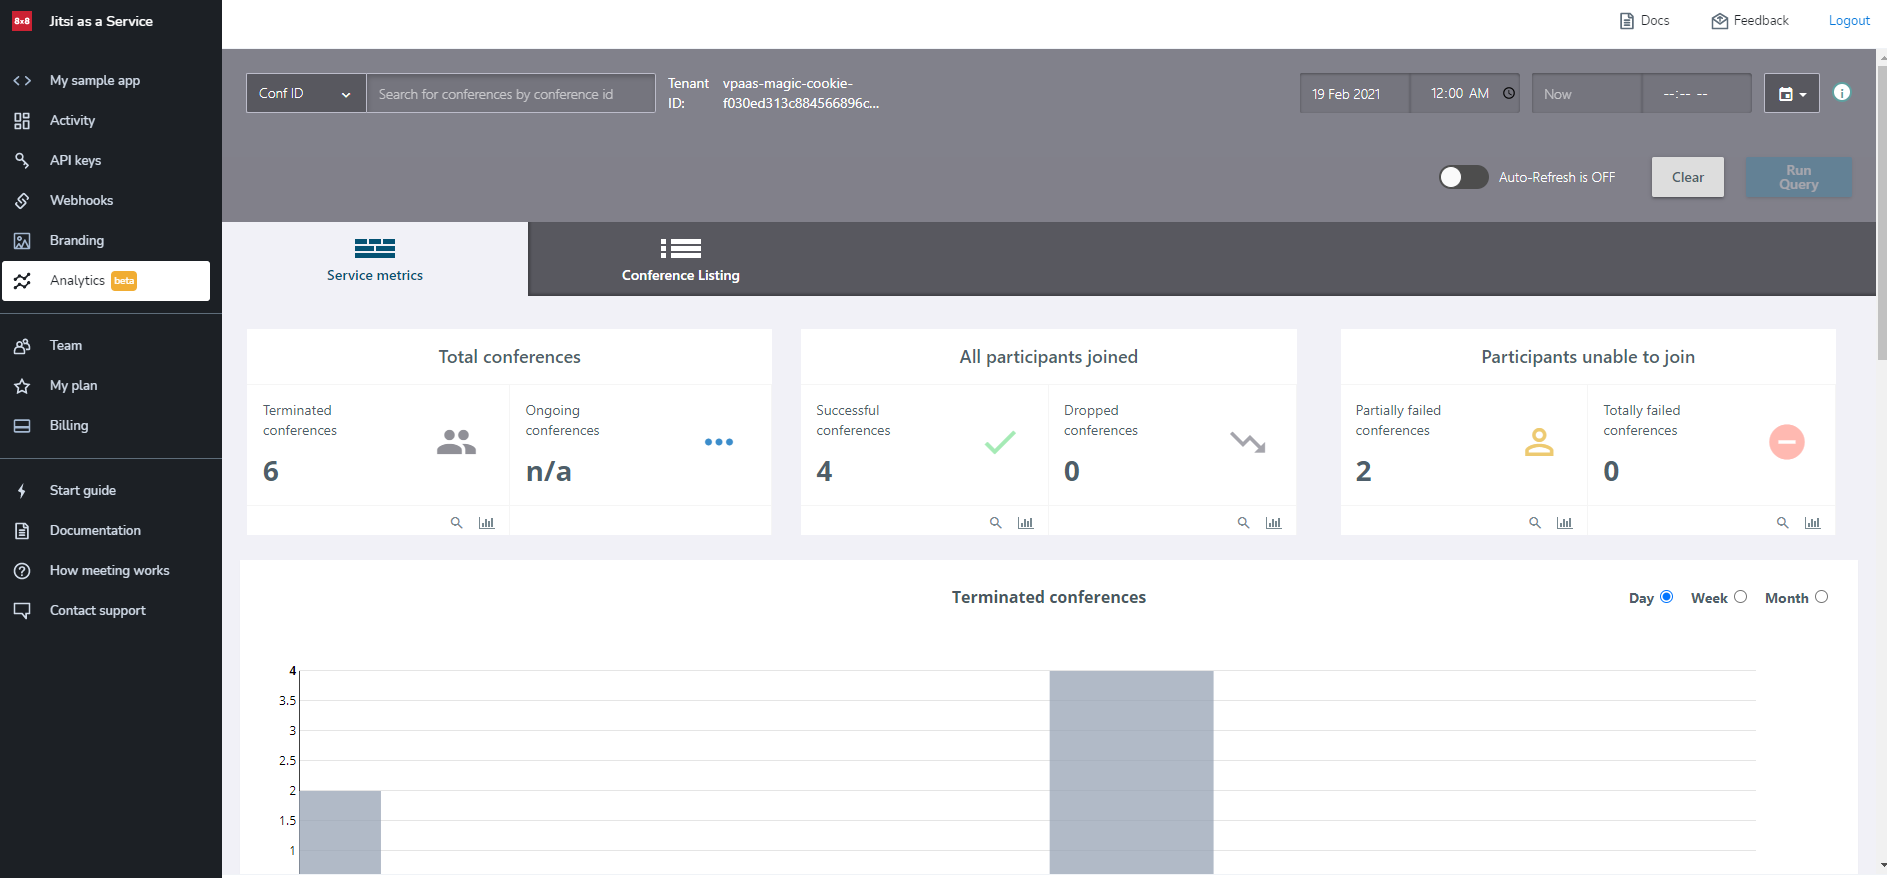Focus the conference id search field
The height and width of the screenshot is (878, 1887).
click(511, 93)
